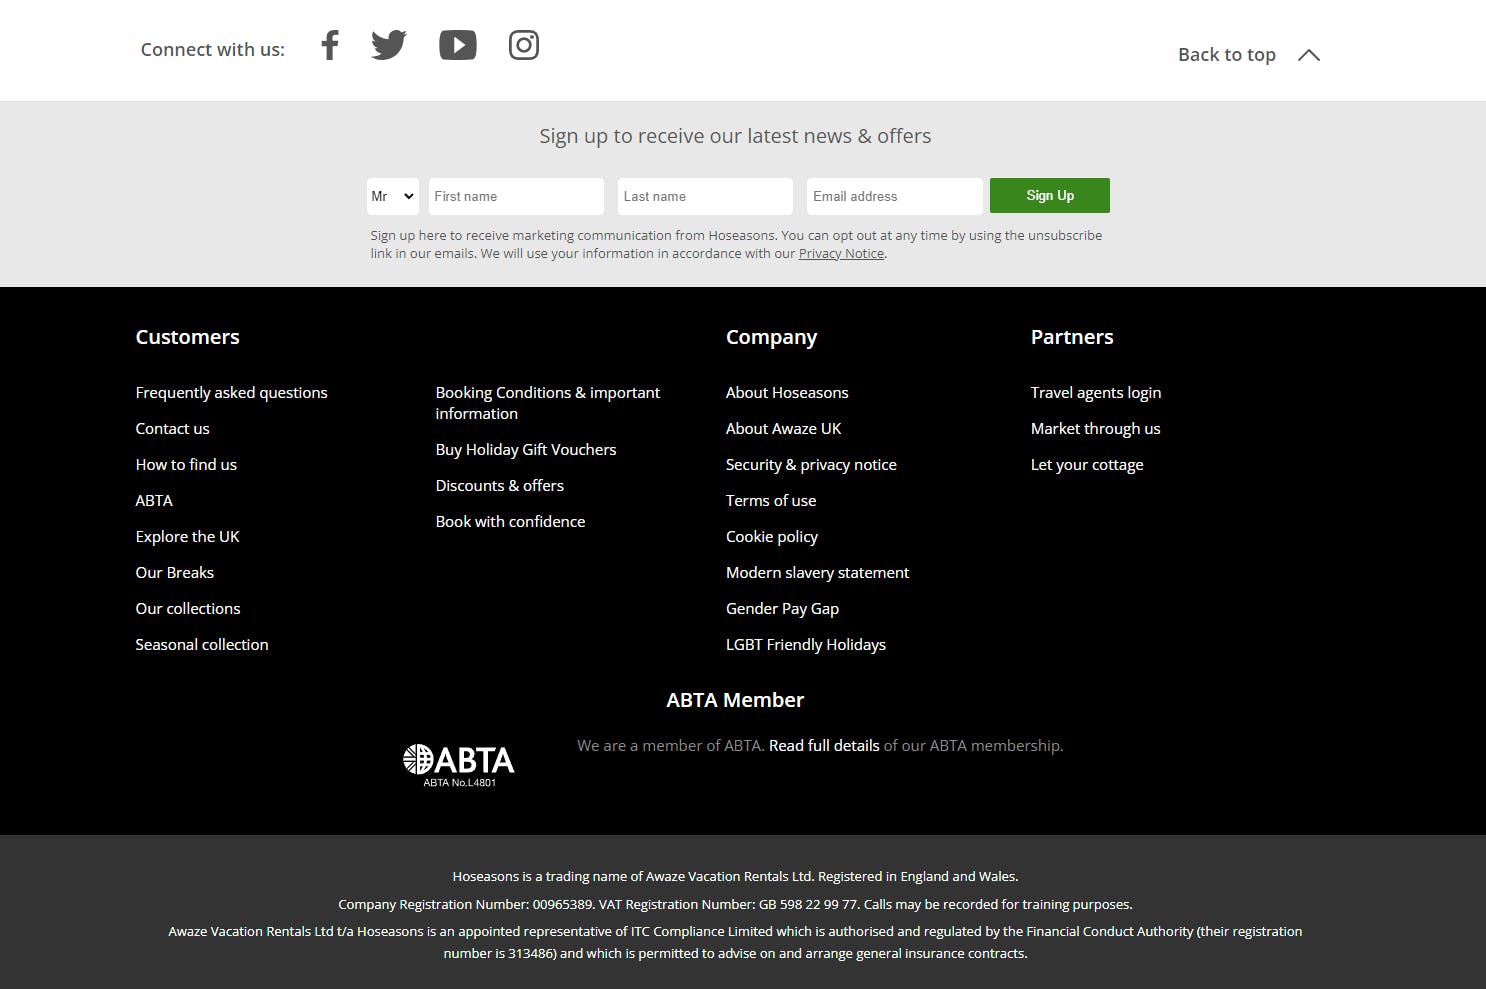Screen dimensions: 1486x989
Task: Go to Contact us
Action: tap(173, 429)
